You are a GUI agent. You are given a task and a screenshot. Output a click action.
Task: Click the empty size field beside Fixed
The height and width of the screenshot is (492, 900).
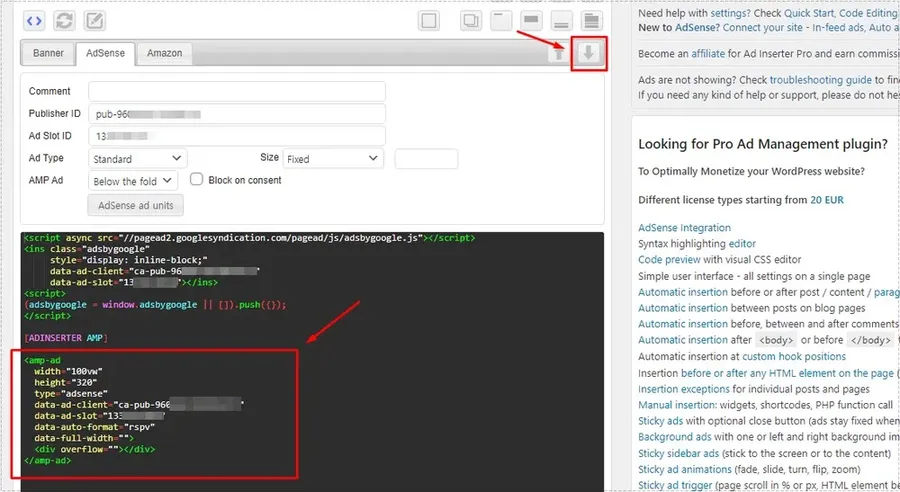(x=426, y=158)
